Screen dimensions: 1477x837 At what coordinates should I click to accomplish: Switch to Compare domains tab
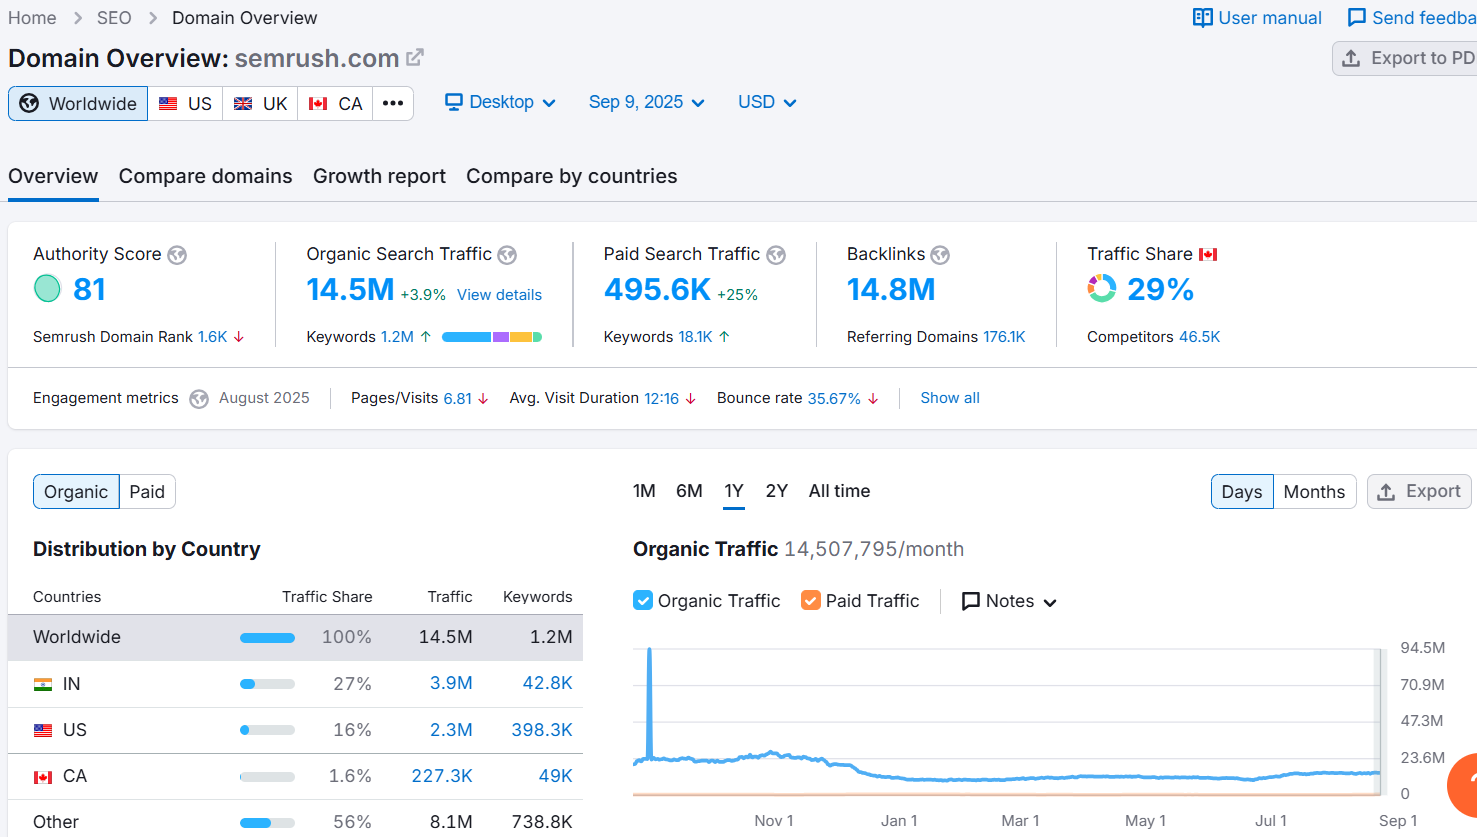coord(205,176)
